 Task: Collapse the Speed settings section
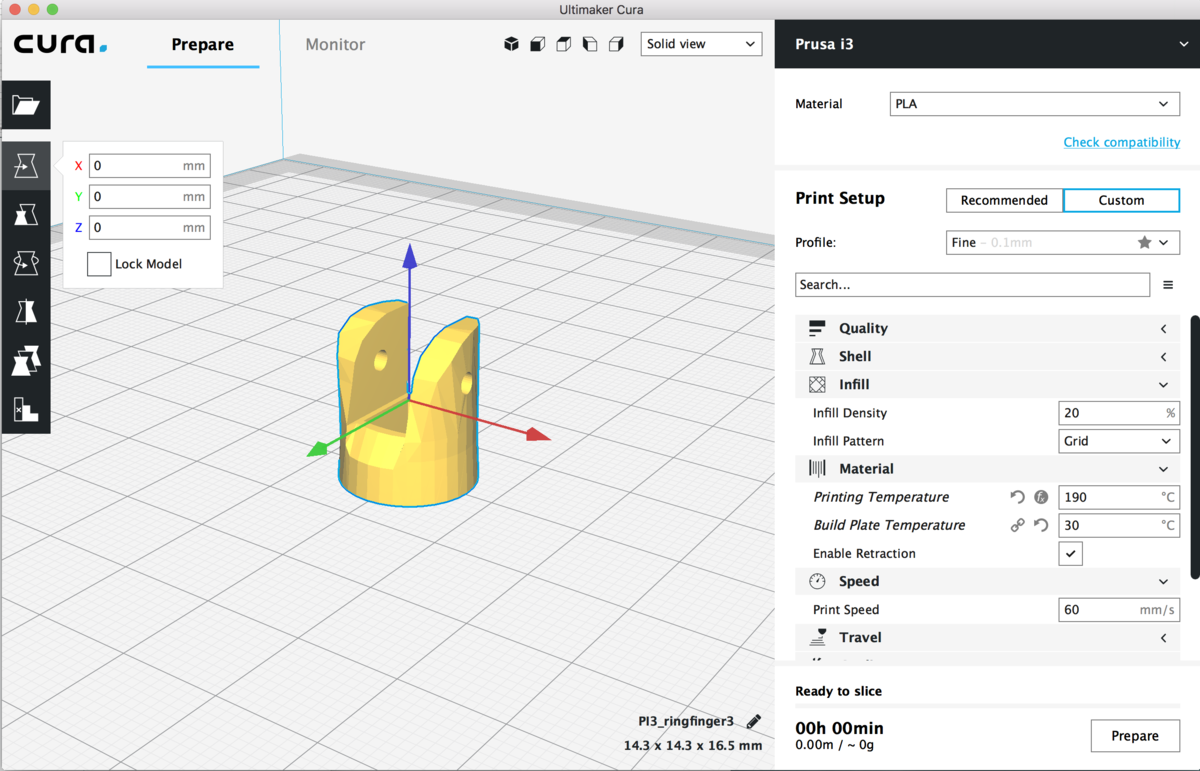pos(987,581)
